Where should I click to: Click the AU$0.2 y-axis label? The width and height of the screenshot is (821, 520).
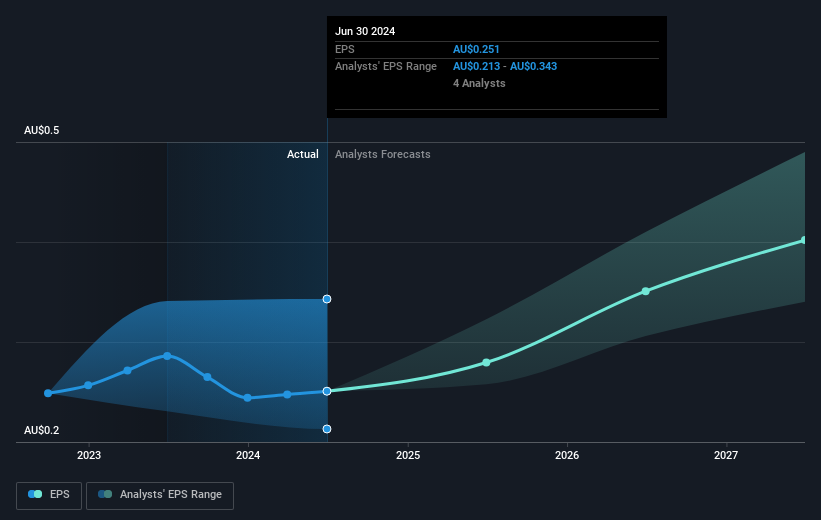tap(41, 430)
